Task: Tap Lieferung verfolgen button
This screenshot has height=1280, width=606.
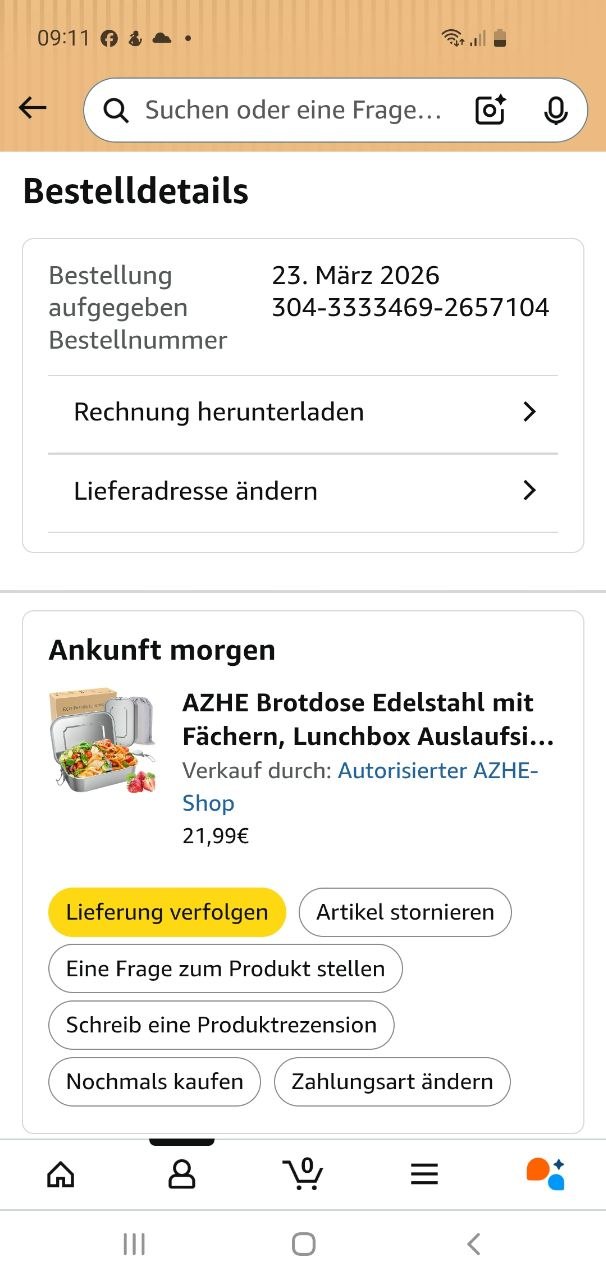Action: tap(167, 912)
